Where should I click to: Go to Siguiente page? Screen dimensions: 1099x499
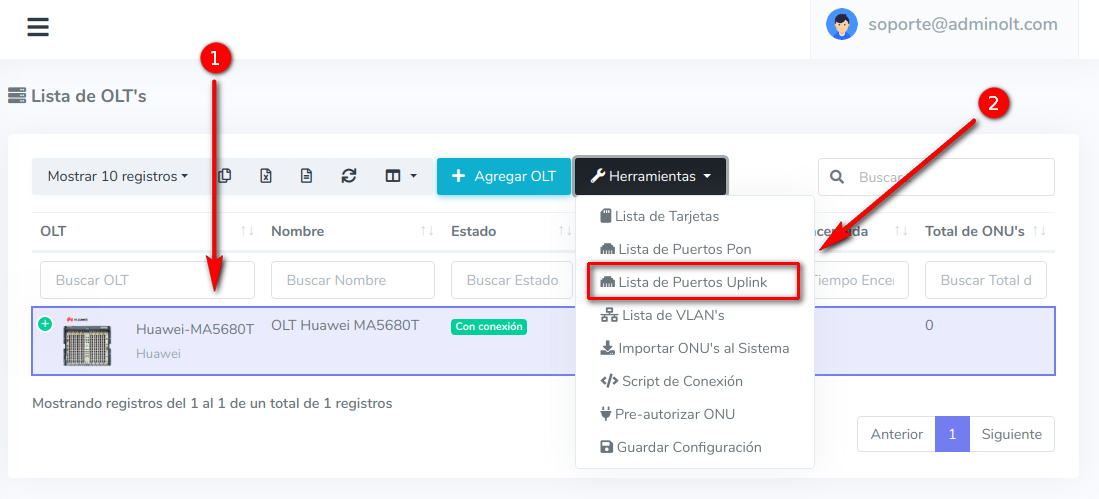point(1011,434)
